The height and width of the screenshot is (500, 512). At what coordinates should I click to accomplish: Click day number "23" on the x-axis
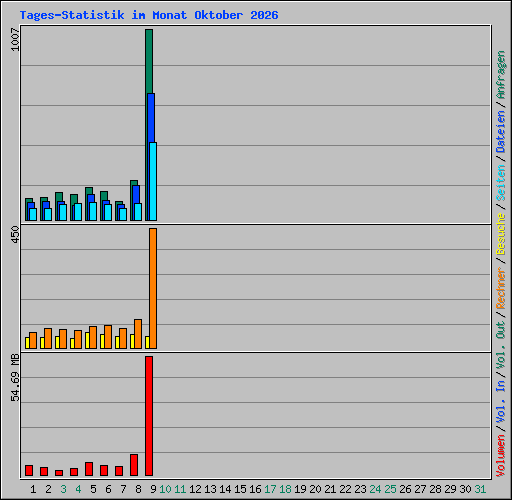point(360,489)
